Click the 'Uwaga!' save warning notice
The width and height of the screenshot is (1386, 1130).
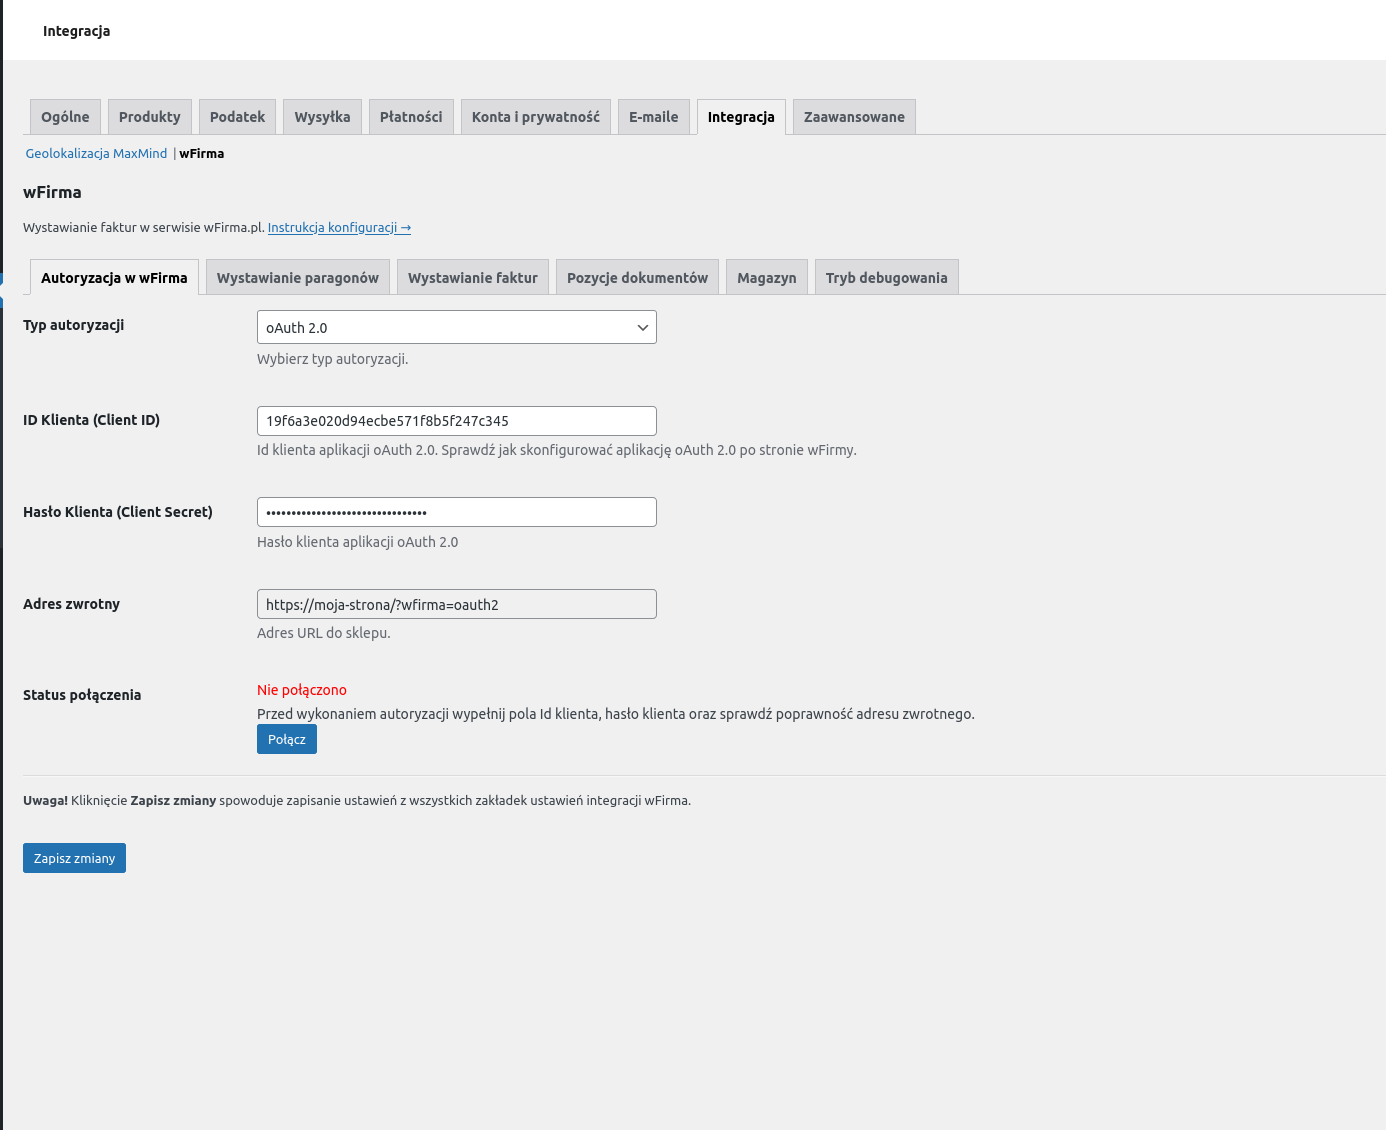pyautogui.click(x=357, y=801)
